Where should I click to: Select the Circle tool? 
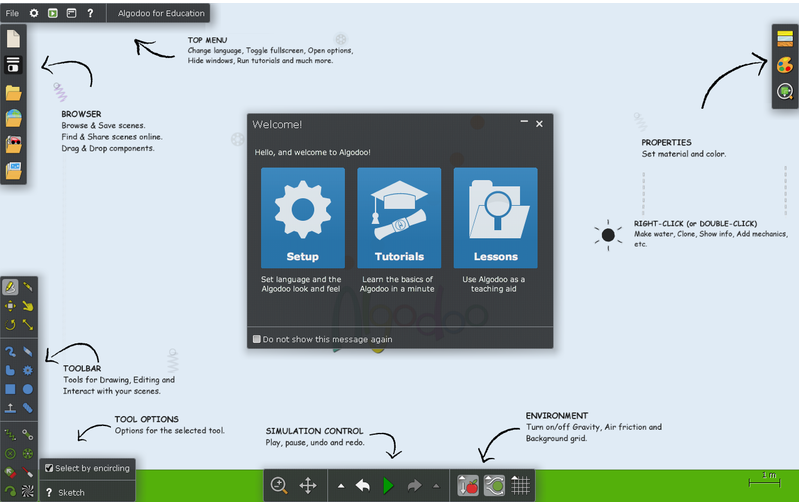coord(28,389)
